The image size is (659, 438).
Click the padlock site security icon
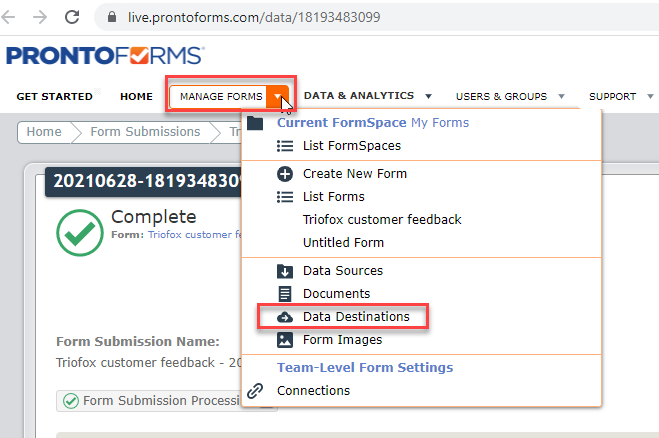(x=112, y=17)
